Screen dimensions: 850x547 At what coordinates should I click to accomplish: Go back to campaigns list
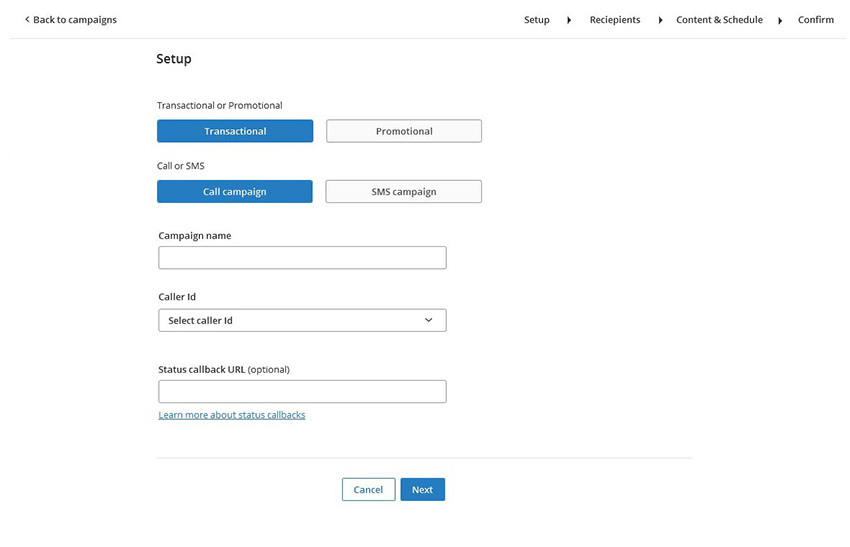tap(75, 20)
